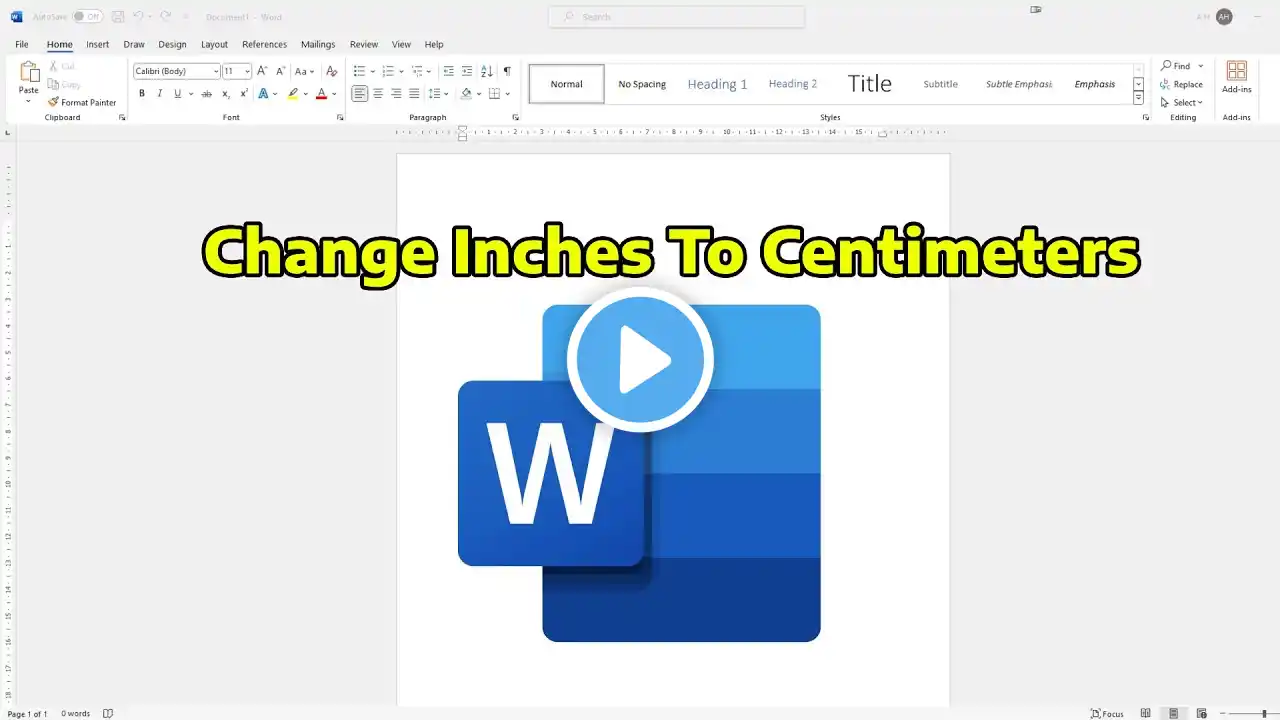Switch to the Mailings tab
Image resolution: width=1280 pixels, height=720 pixels.
[318, 44]
